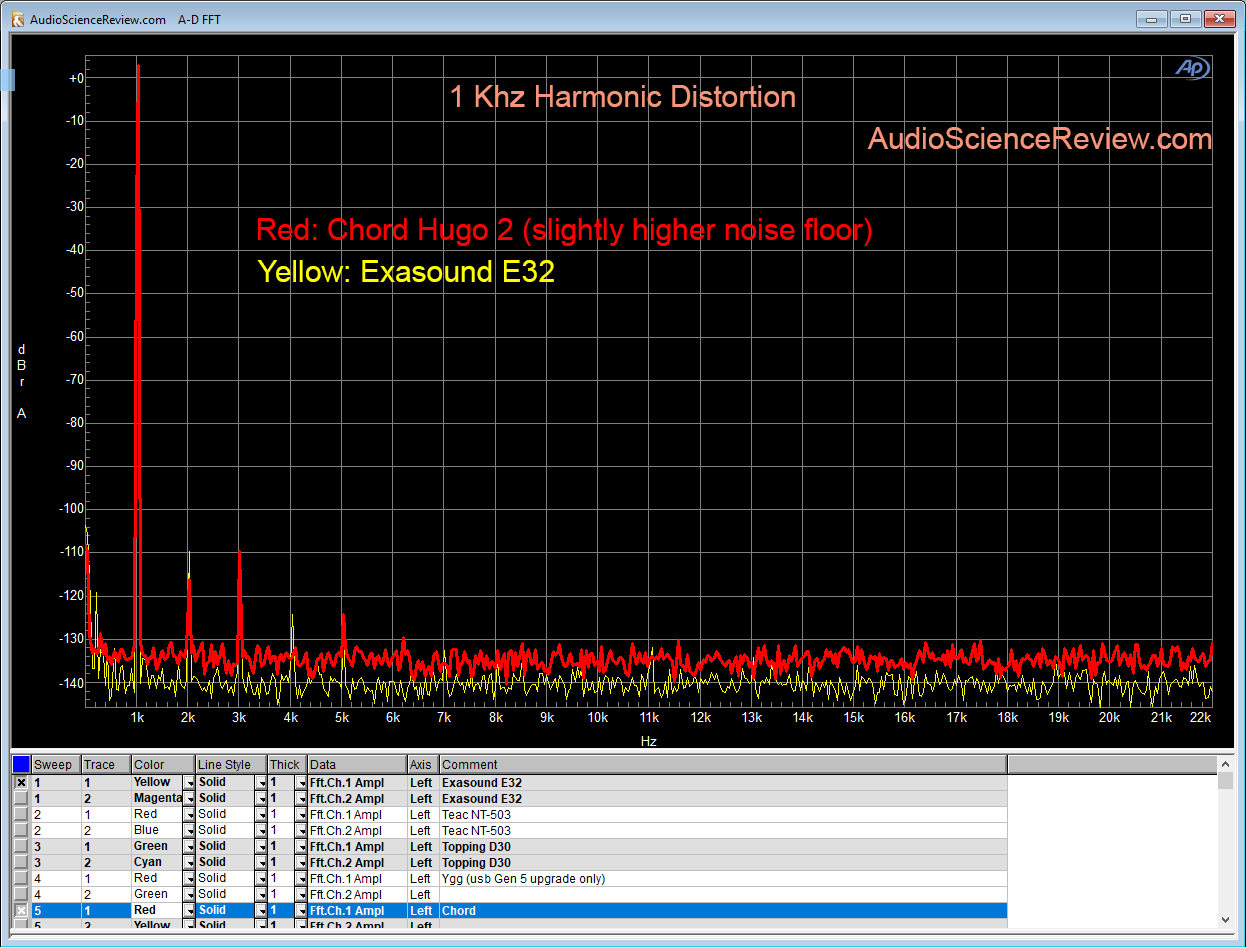Open thickness dropdown for the Ygg row
This screenshot has height=948, width=1246.
point(301,878)
